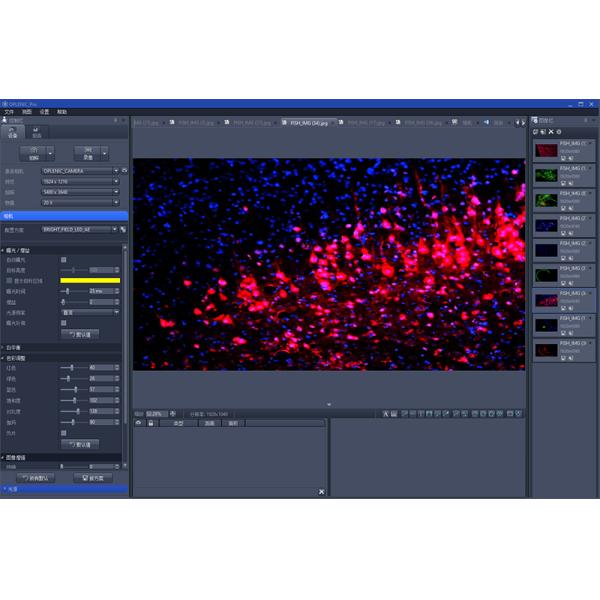Toggle the checkbox left of the yellow bar label

click(9, 280)
